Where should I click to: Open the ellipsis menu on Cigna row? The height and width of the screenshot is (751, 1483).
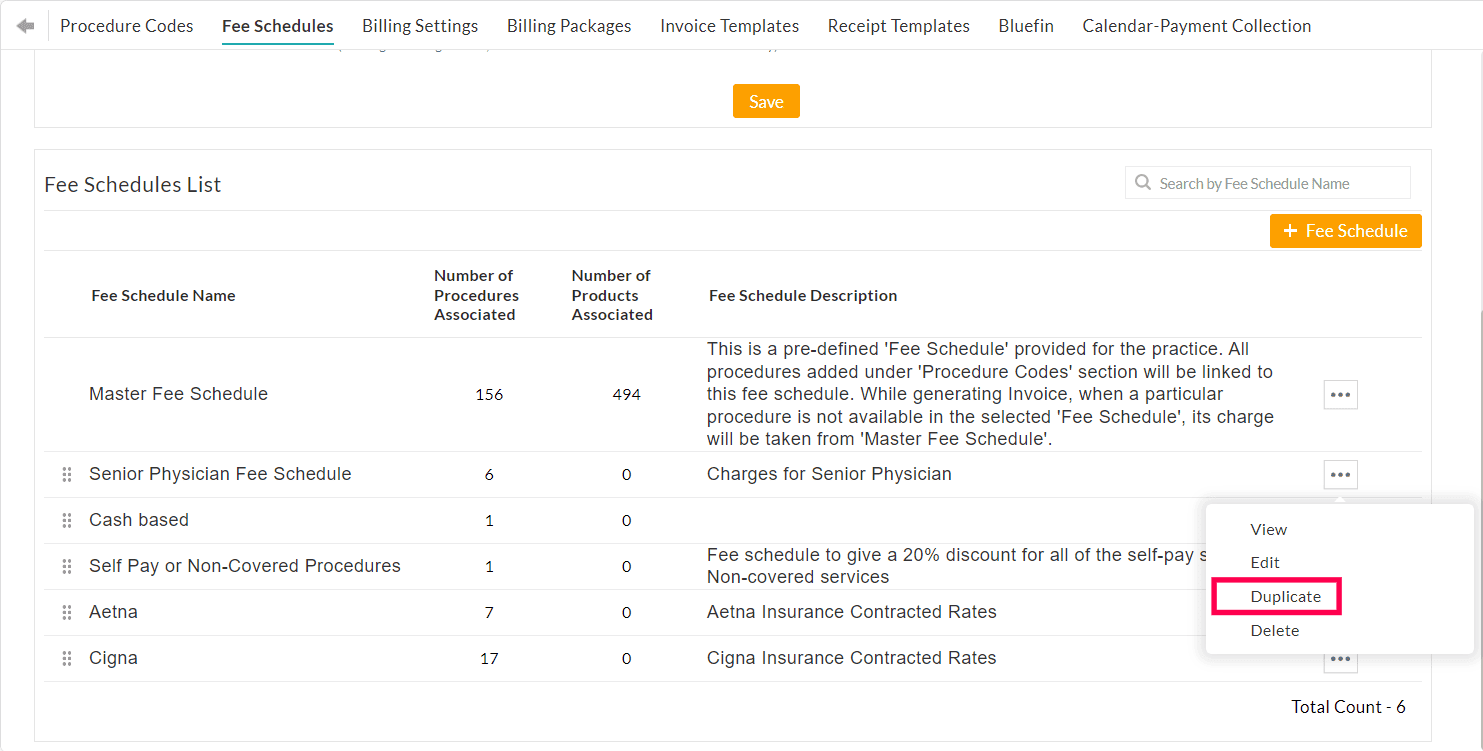(1340, 658)
